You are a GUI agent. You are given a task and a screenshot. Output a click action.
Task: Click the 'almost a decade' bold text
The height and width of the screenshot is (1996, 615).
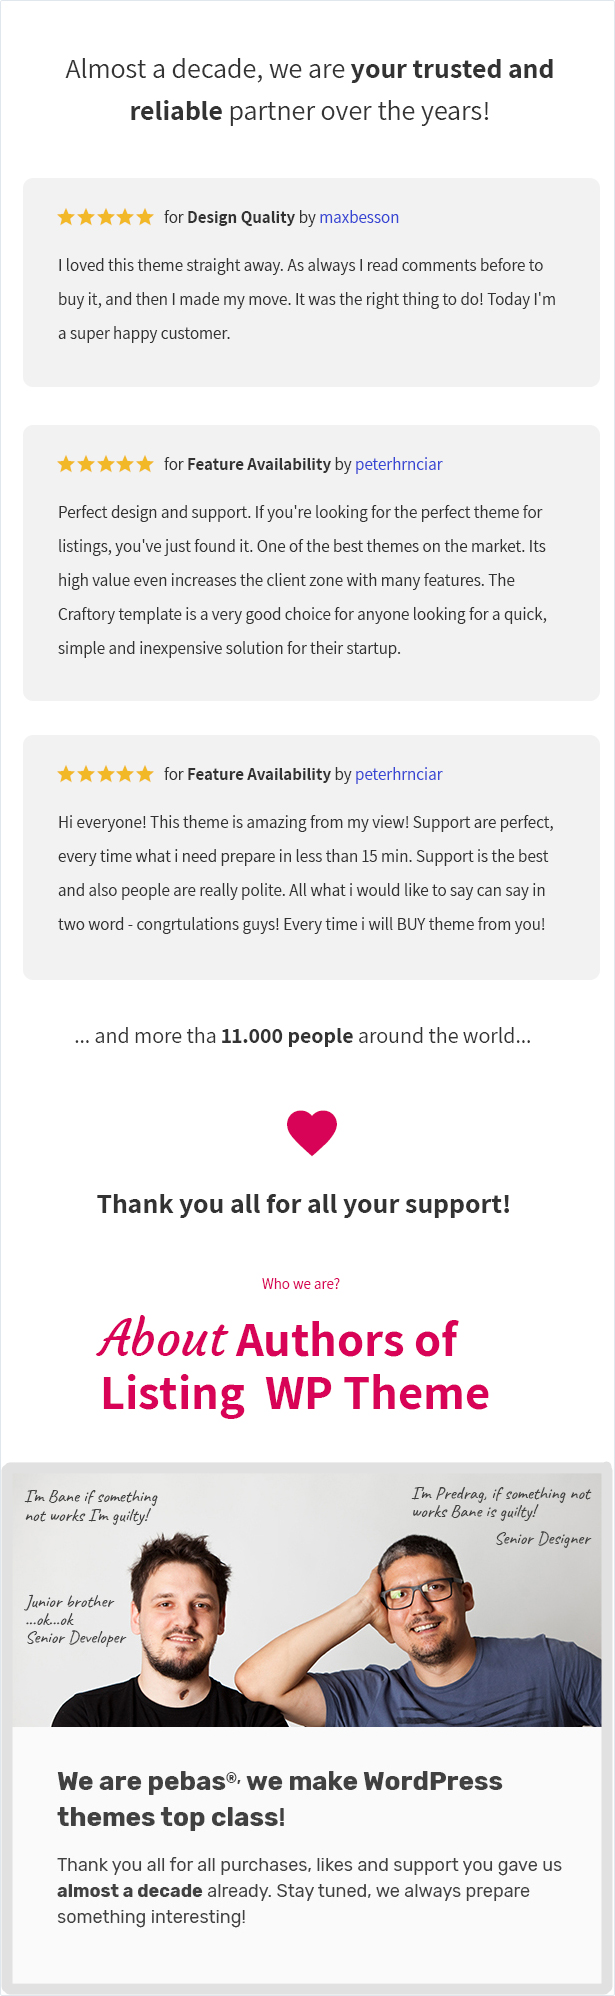(130, 1891)
